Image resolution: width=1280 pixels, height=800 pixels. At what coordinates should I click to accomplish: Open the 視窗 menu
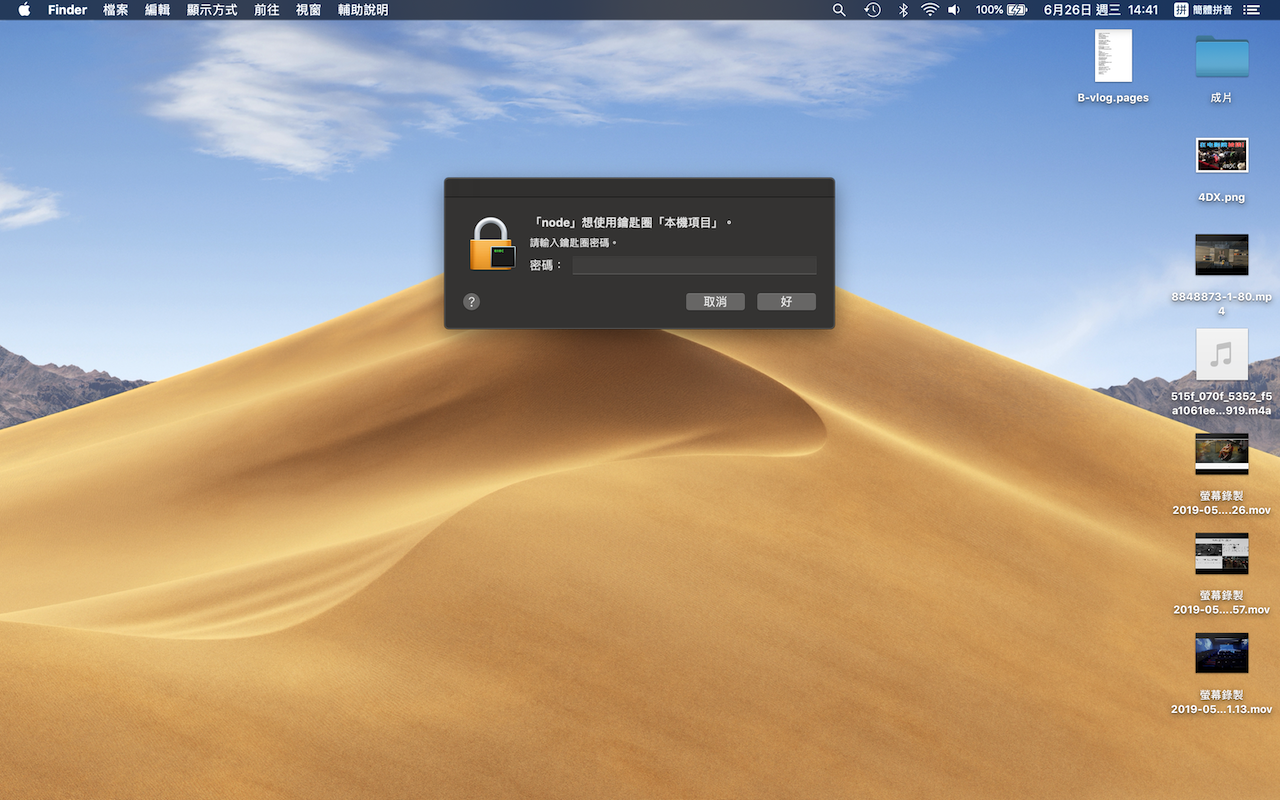tap(308, 10)
